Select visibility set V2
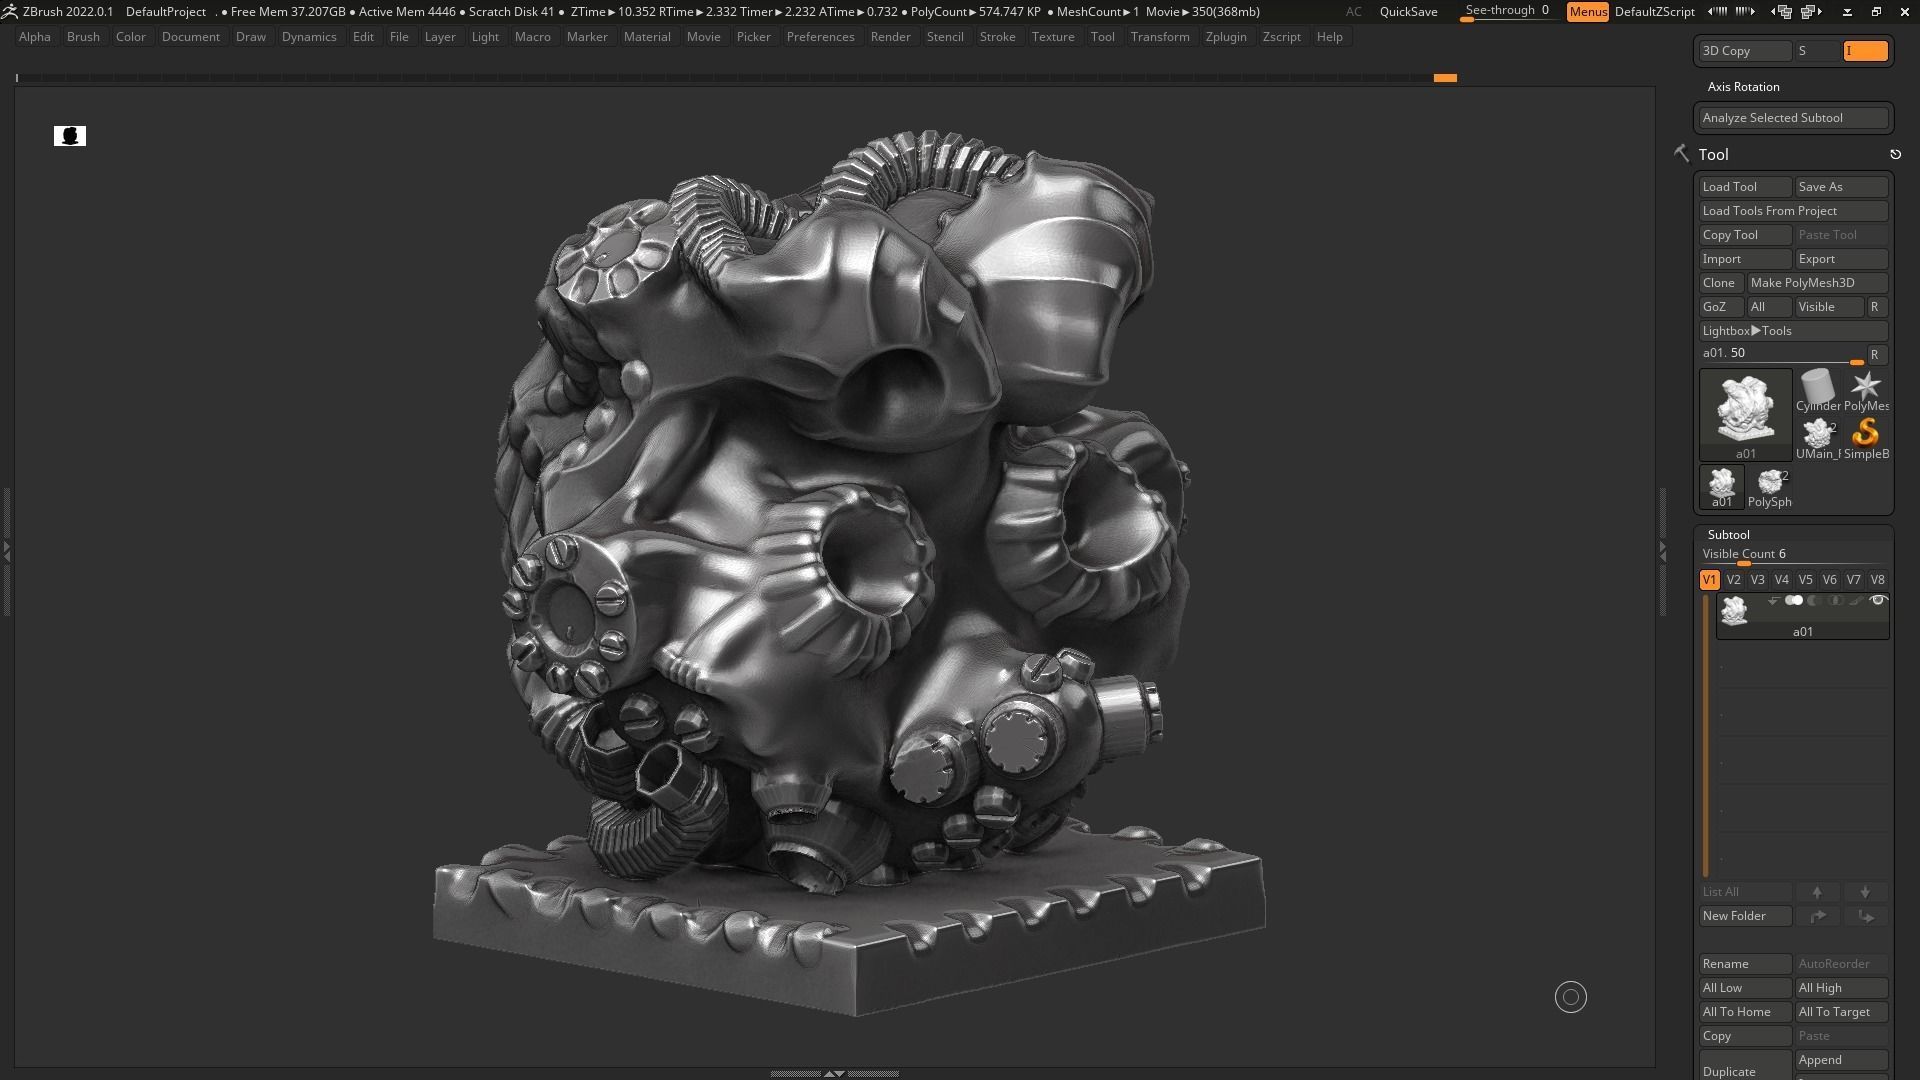 (x=1733, y=580)
